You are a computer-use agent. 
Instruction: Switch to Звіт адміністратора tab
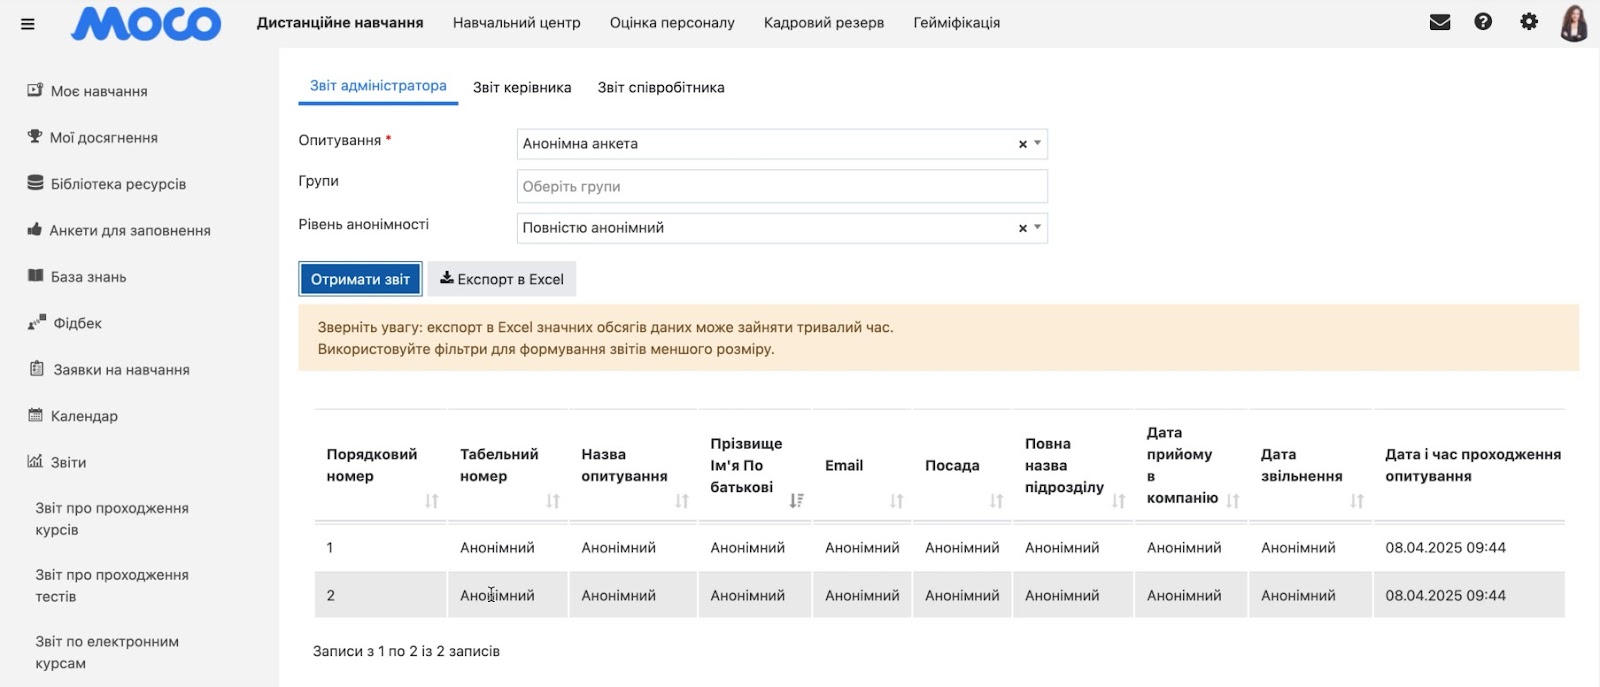coord(378,86)
